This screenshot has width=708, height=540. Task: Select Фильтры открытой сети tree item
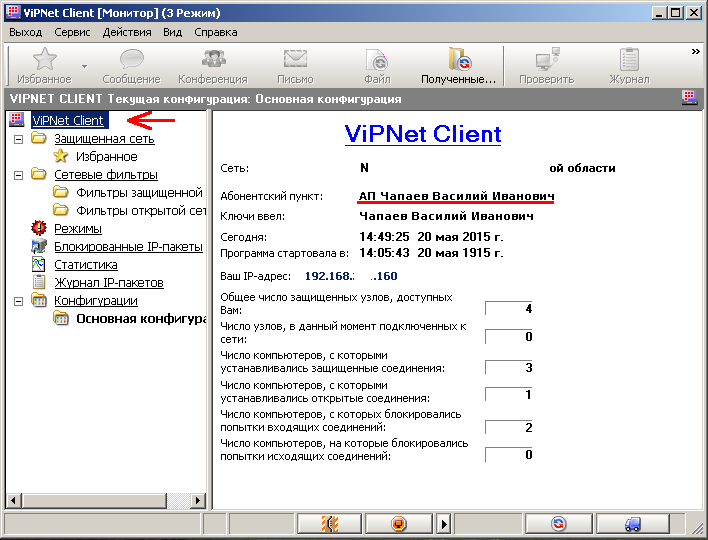coord(141,211)
